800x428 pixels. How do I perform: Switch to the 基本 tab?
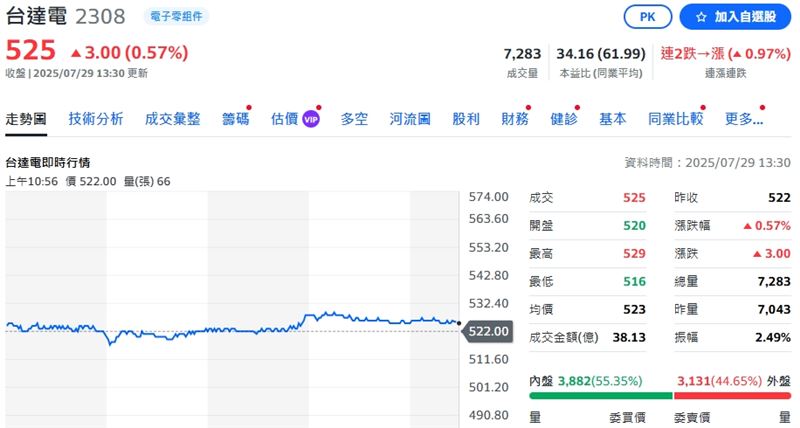tap(613, 119)
